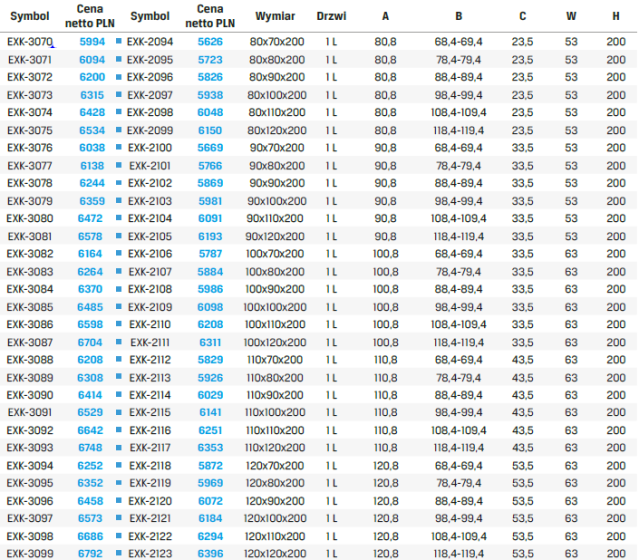The image size is (639, 560).
Task: Click price 5766
Action: point(210,166)
